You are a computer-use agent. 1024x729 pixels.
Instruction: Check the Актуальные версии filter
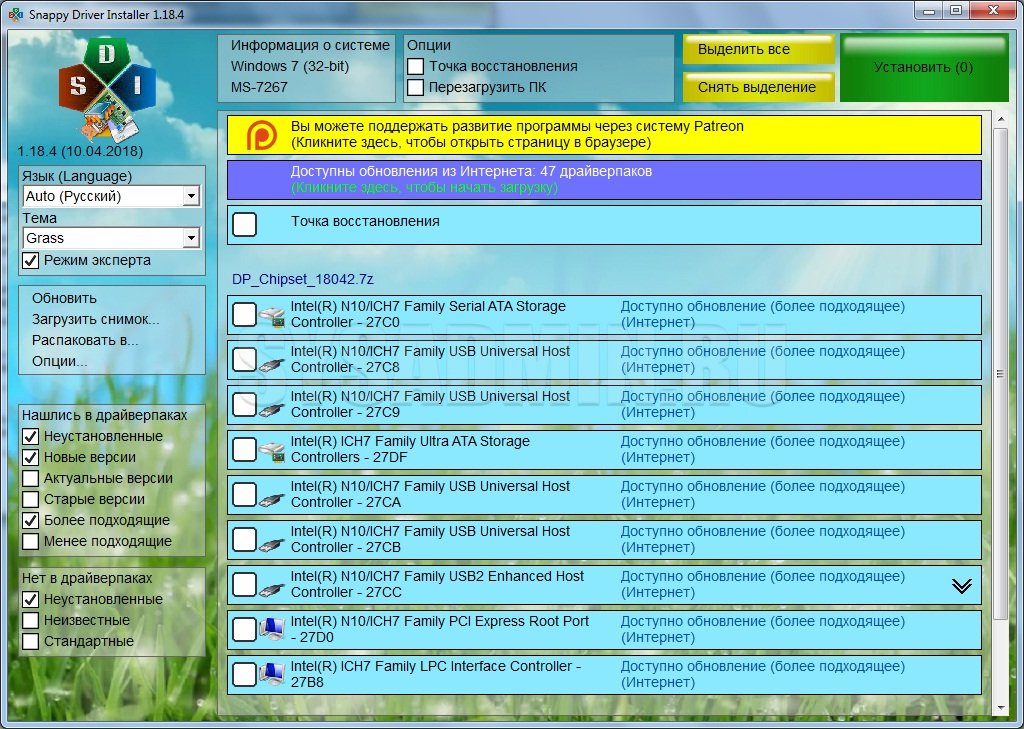(x=31, y=479)
